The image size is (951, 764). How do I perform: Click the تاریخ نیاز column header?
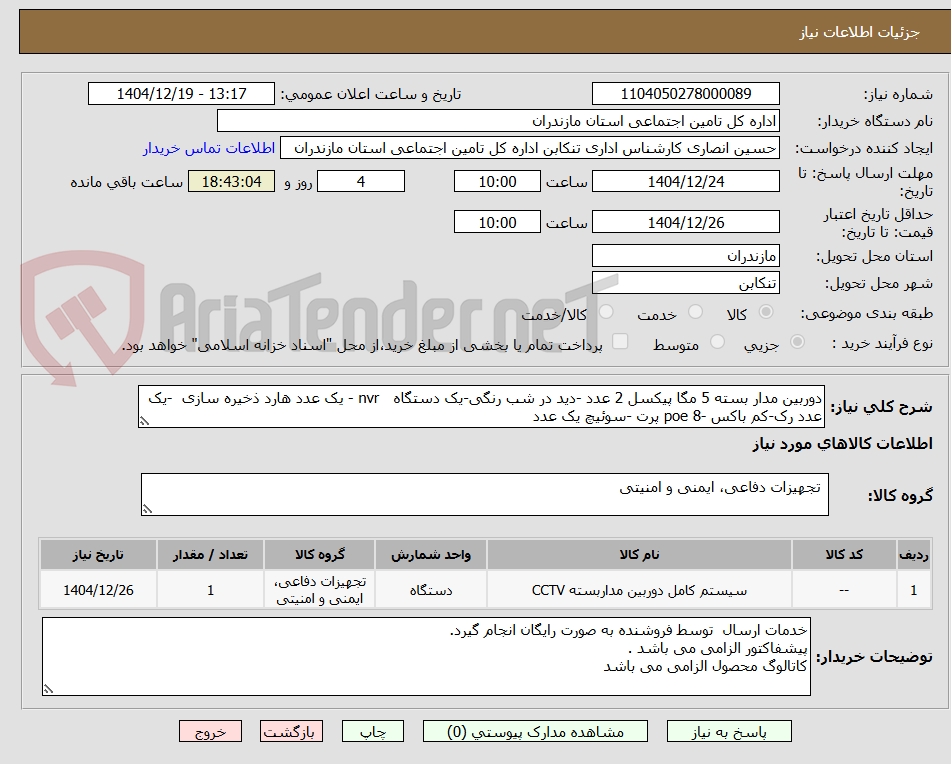(x=98, y=555)
